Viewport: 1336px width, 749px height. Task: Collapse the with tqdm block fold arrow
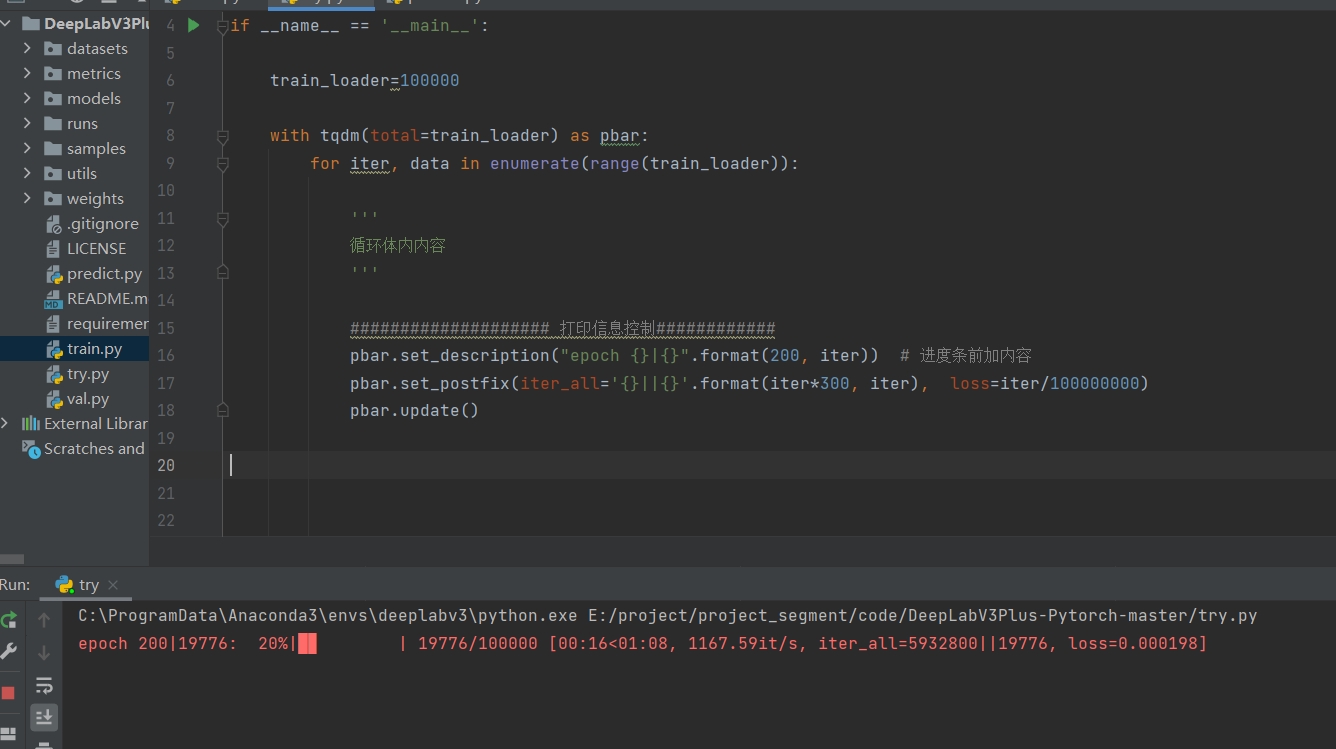tap(222, 135)
